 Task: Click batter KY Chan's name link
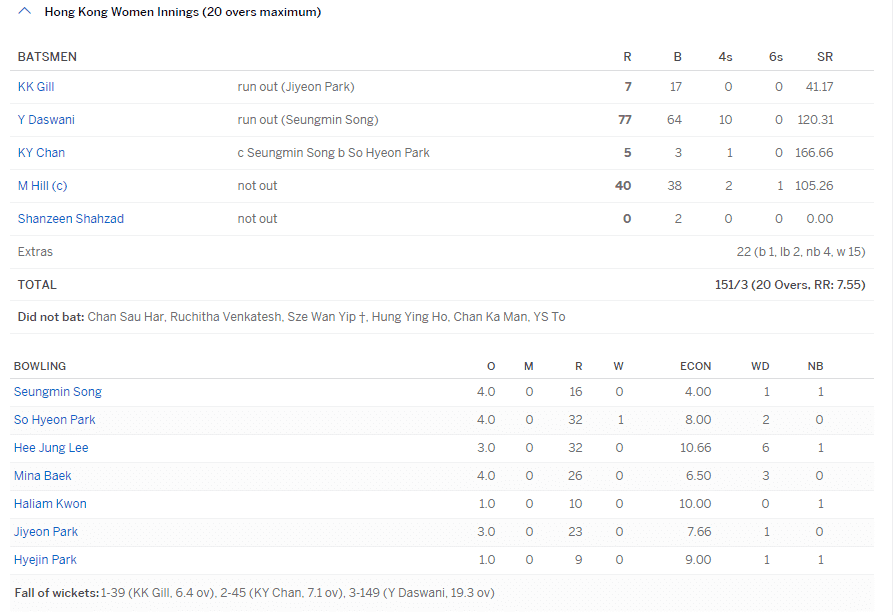[x=41, y=153]
